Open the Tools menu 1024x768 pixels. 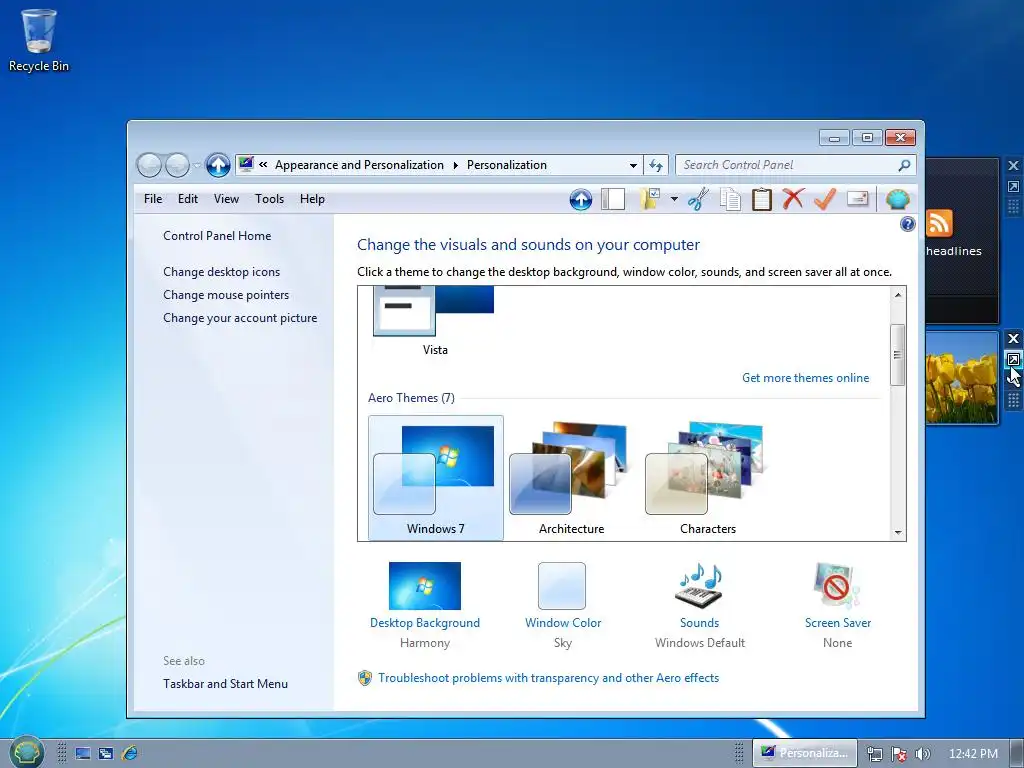(x=269, y=199)
